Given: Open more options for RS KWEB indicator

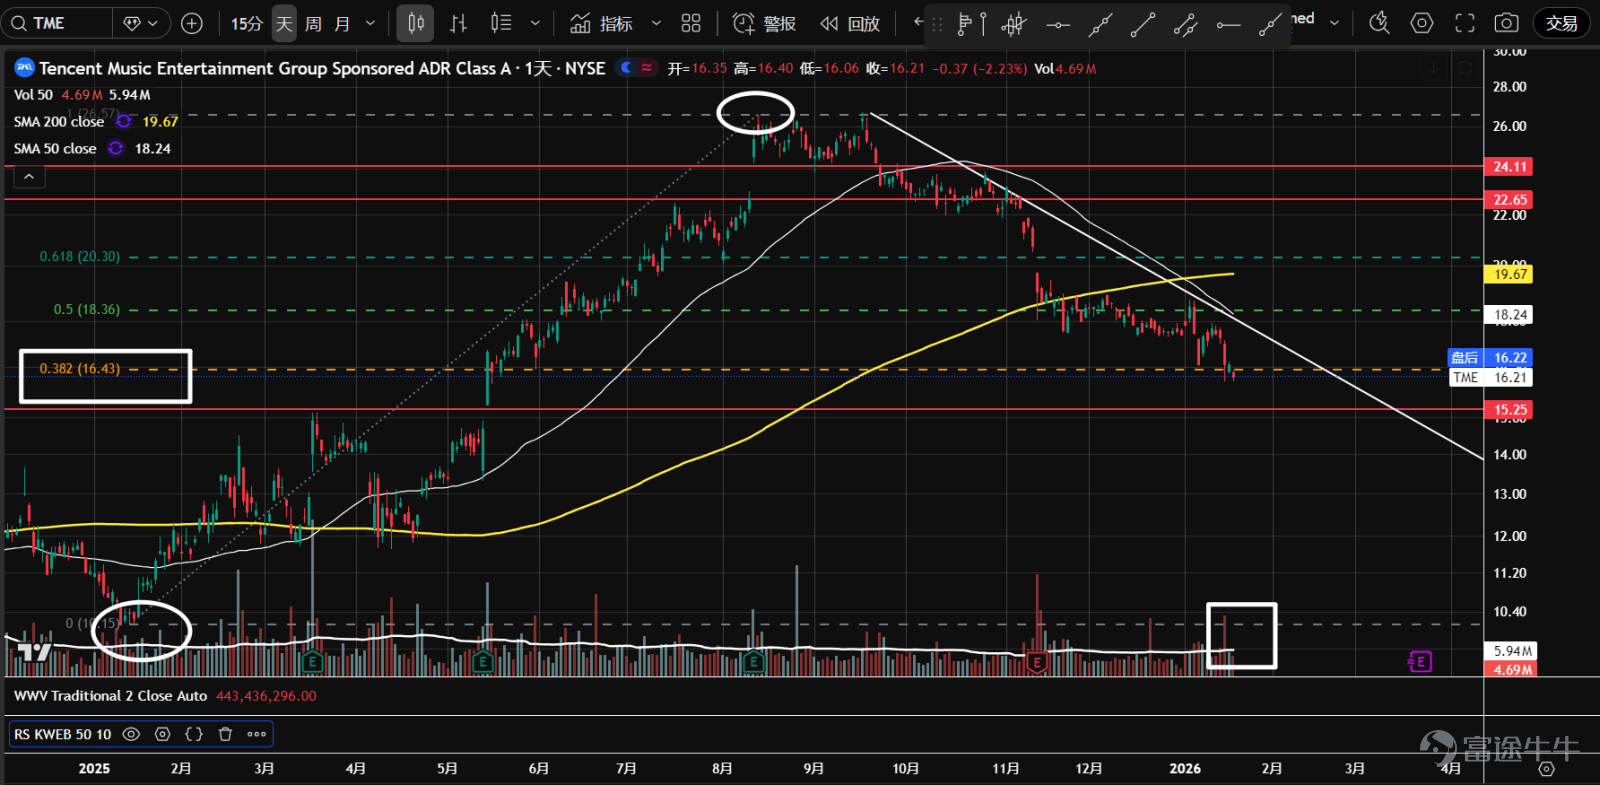Looking at the screenshot, I should [x=257, y=734].
